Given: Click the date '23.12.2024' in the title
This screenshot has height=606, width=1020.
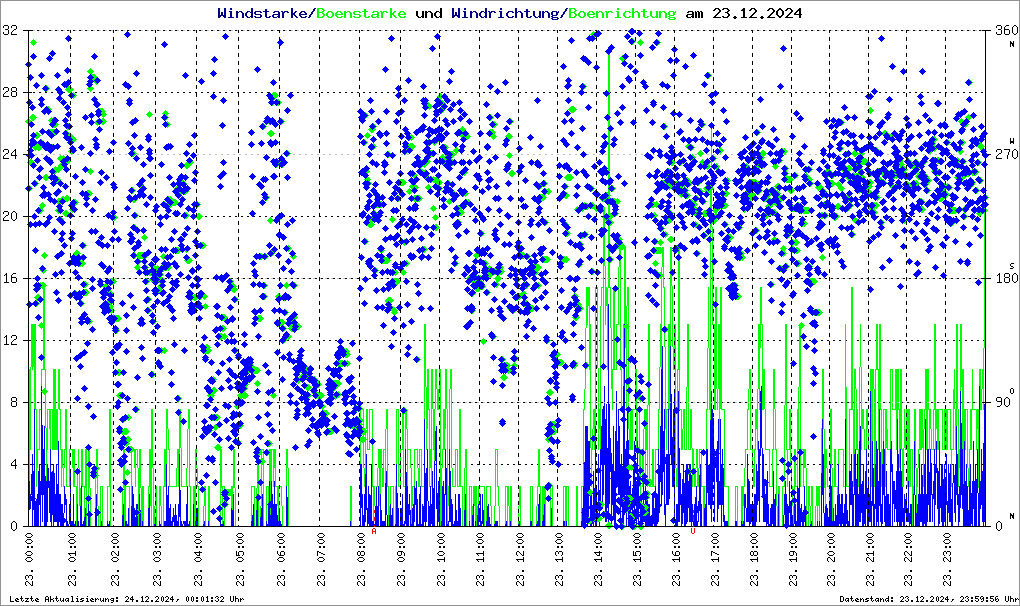Looking at the screenshot, I should click(x=757, y=13).
